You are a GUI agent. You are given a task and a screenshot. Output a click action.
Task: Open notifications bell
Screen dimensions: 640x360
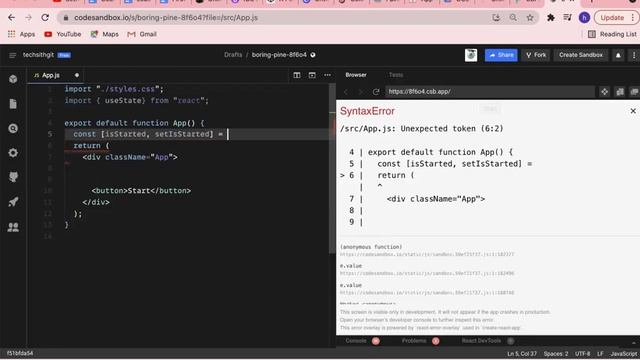(x=618, y=55)
